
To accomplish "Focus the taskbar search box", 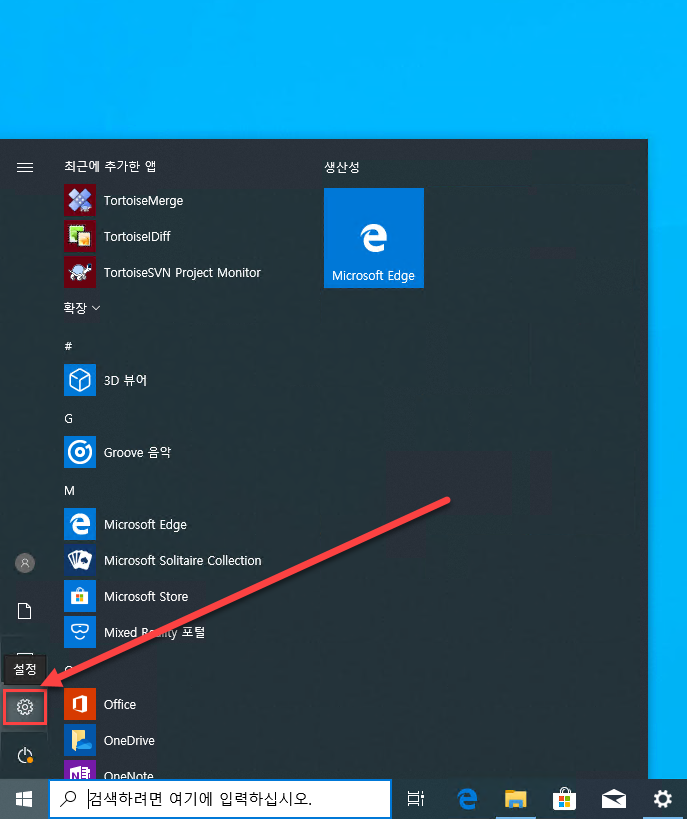I will point(220,799).
